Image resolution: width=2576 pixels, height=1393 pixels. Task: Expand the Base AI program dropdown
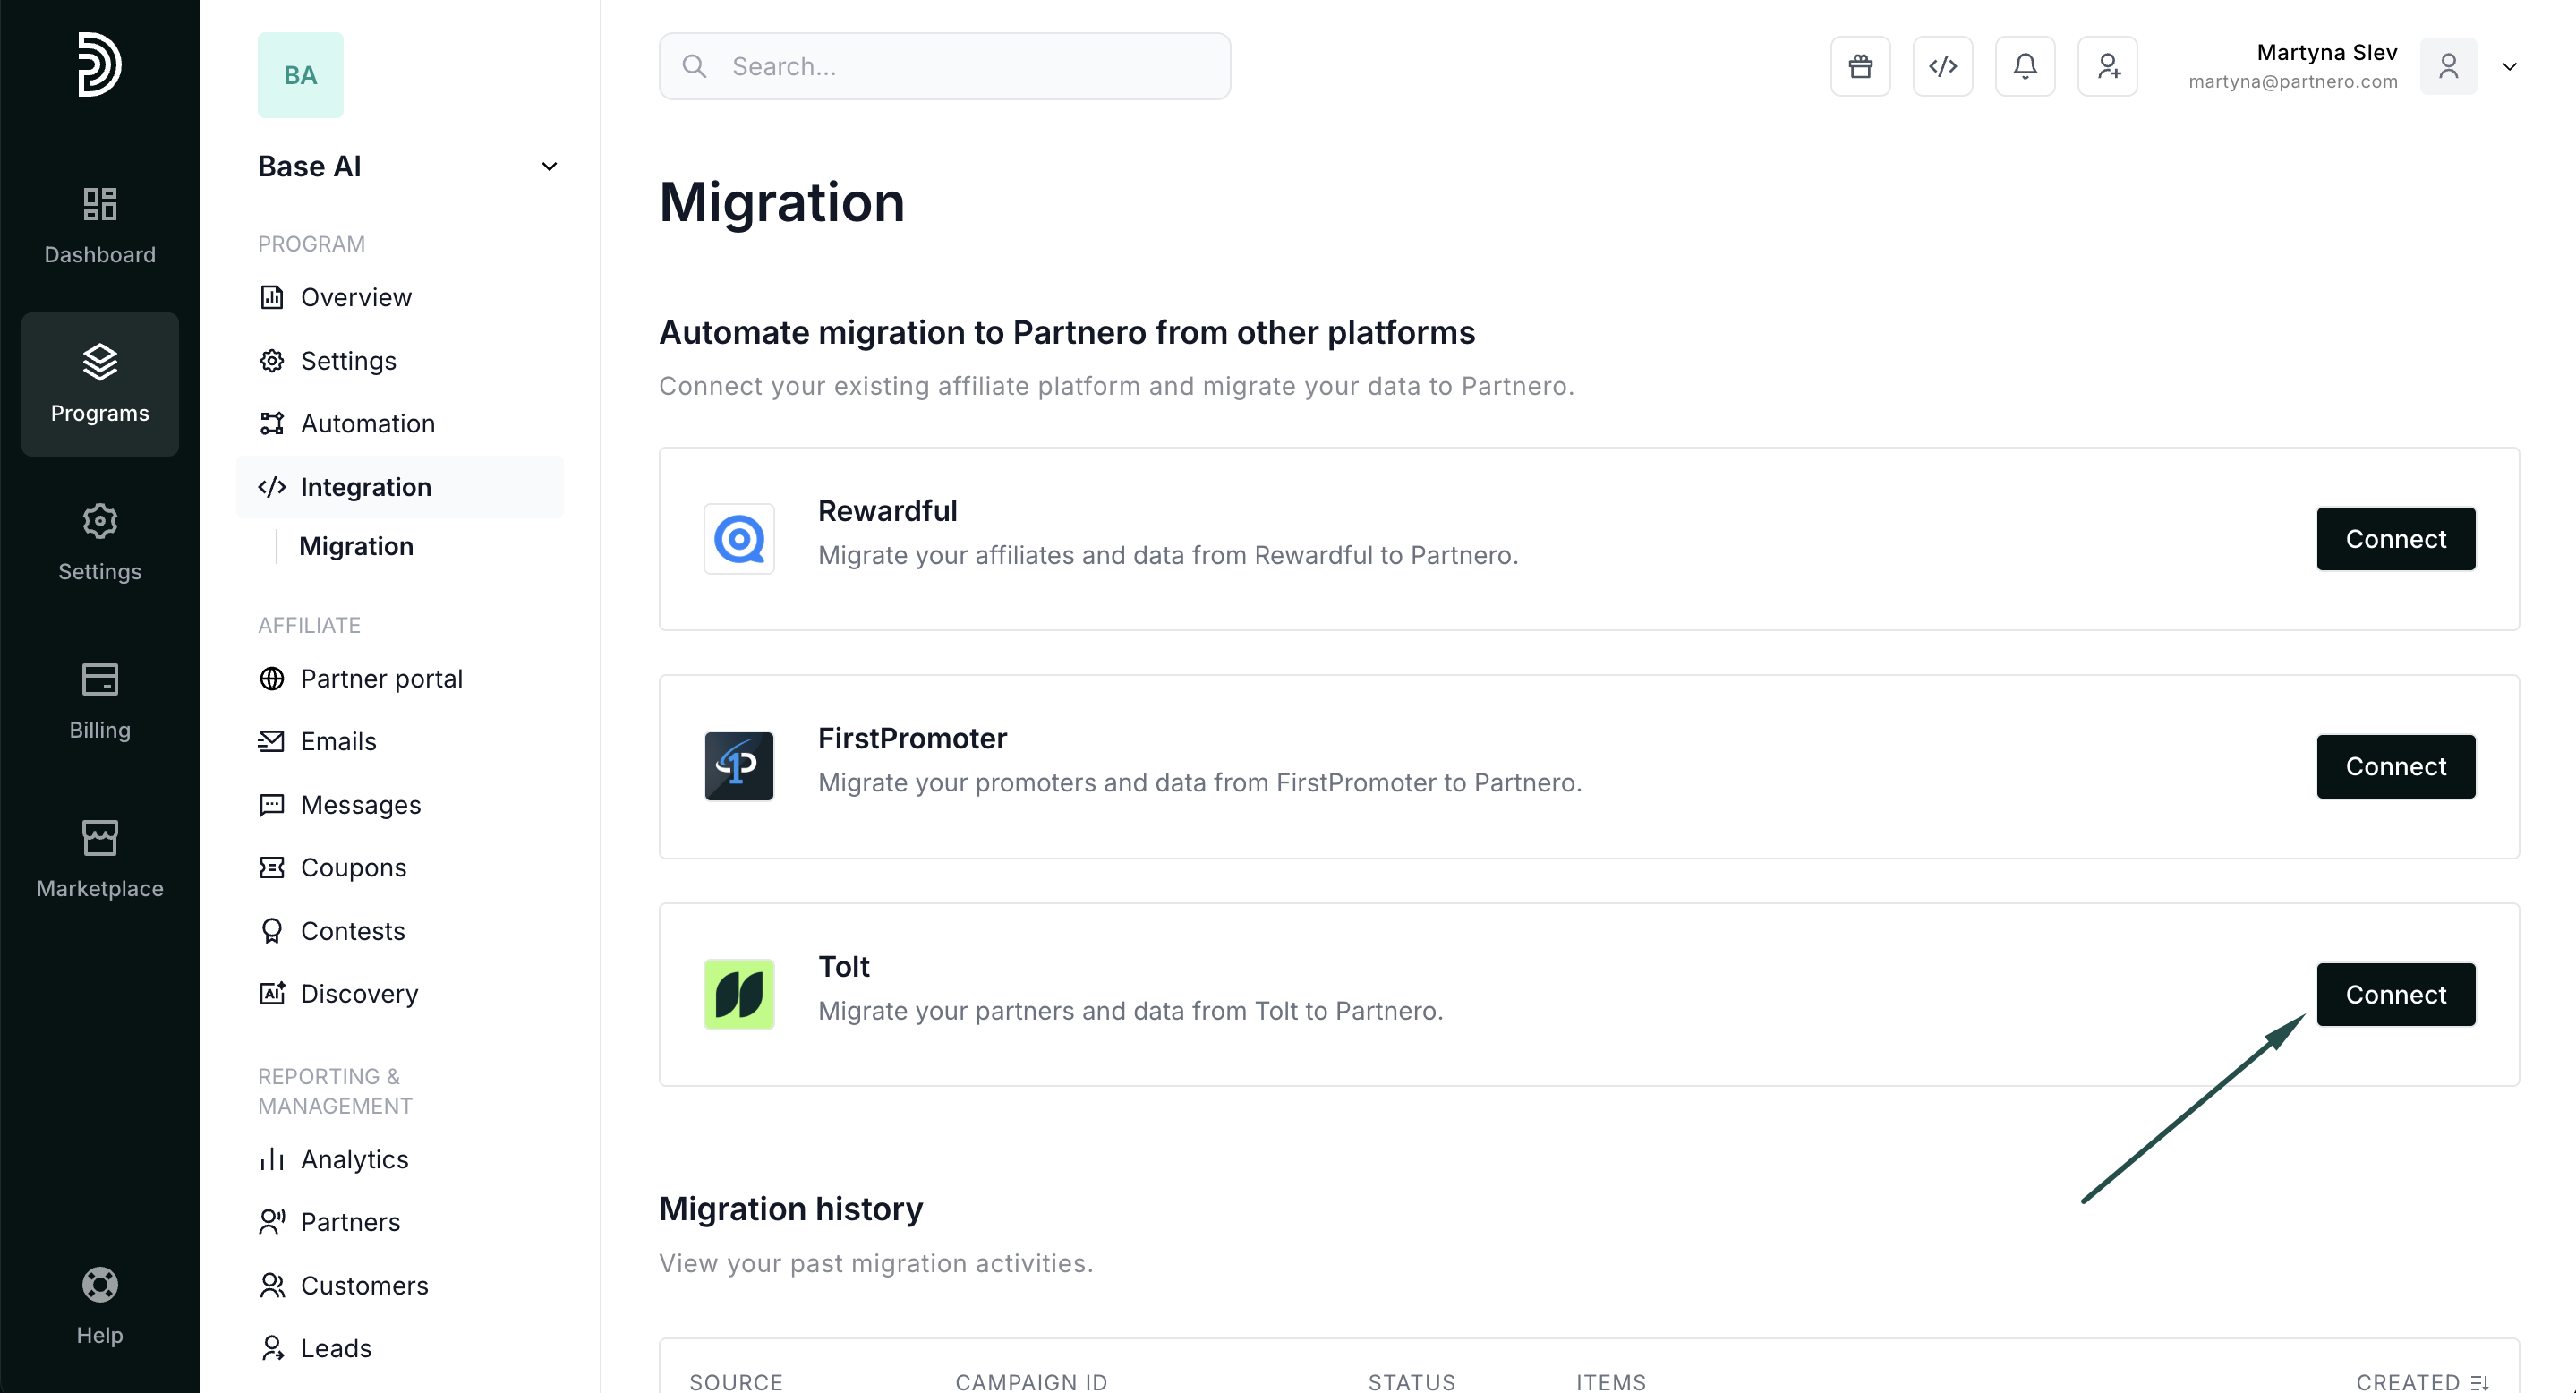coord(549,166)
